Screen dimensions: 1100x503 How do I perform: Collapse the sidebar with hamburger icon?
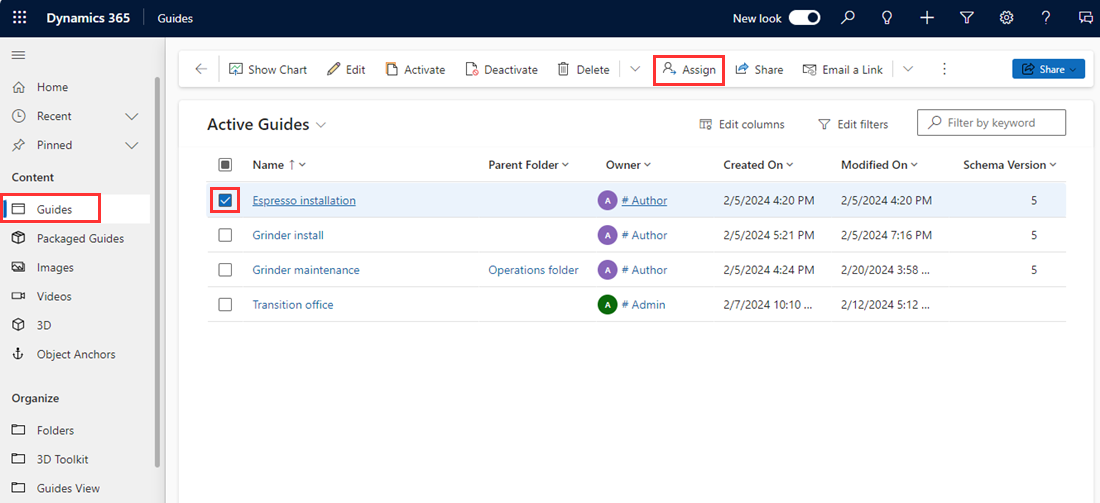tap(19, 54)
